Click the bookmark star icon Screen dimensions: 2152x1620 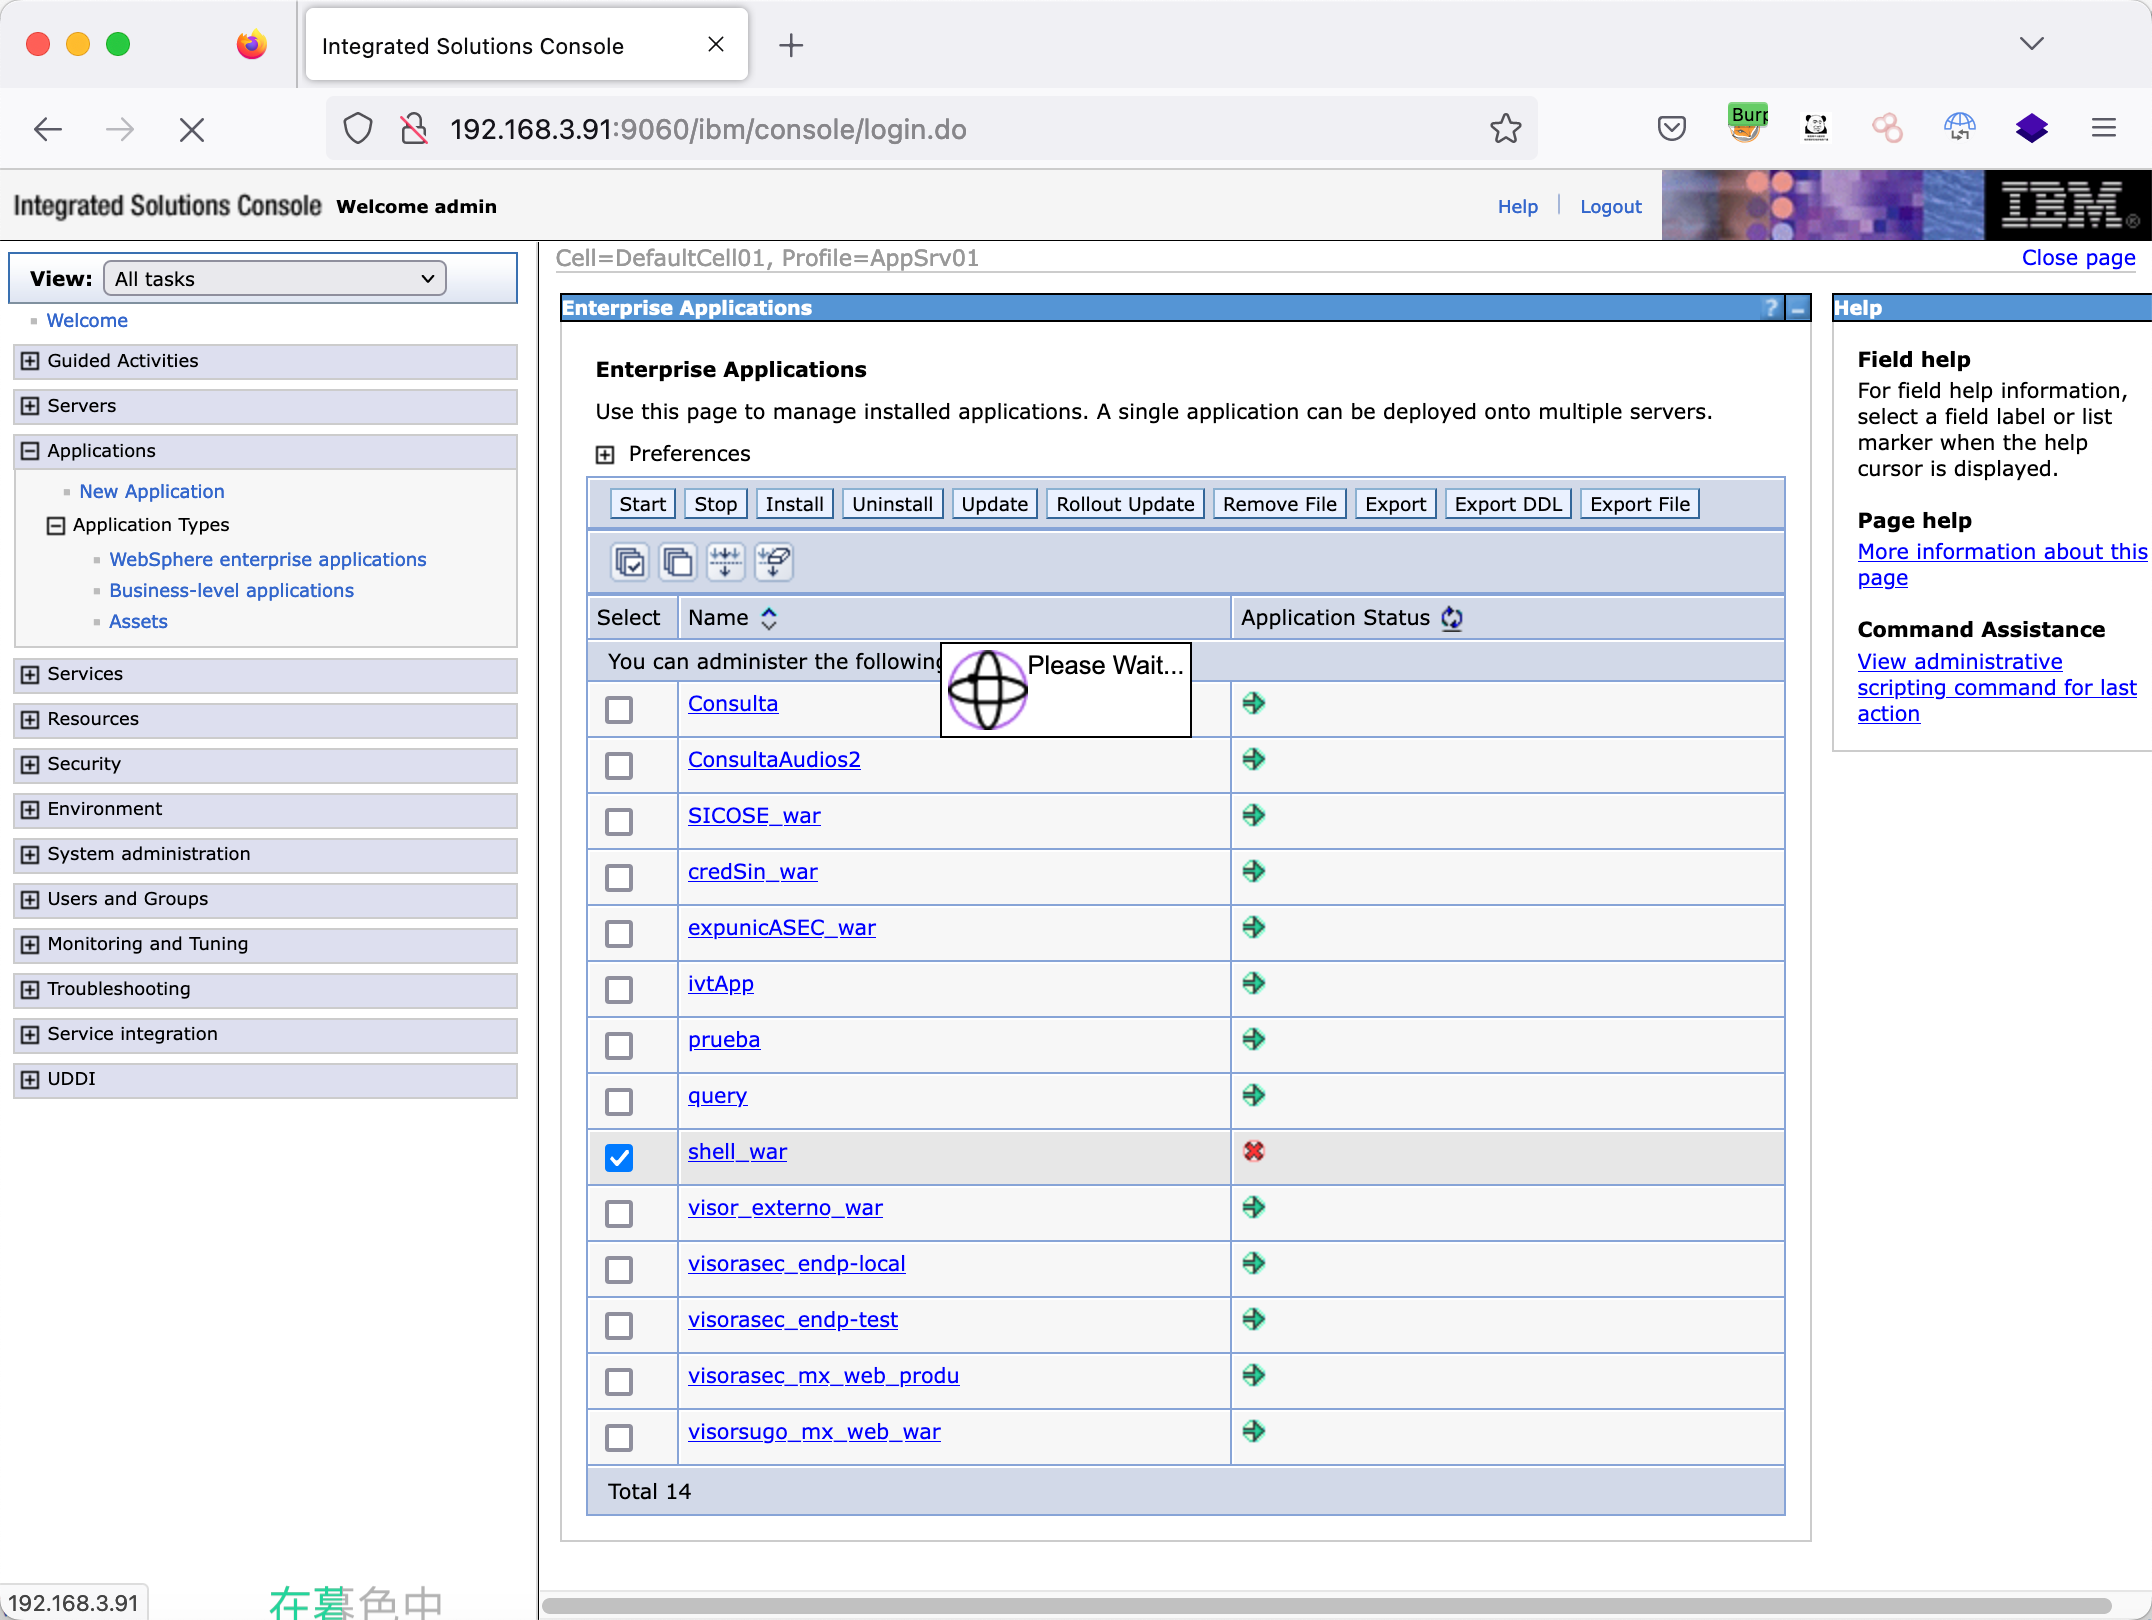click(x=1505, y=129)
